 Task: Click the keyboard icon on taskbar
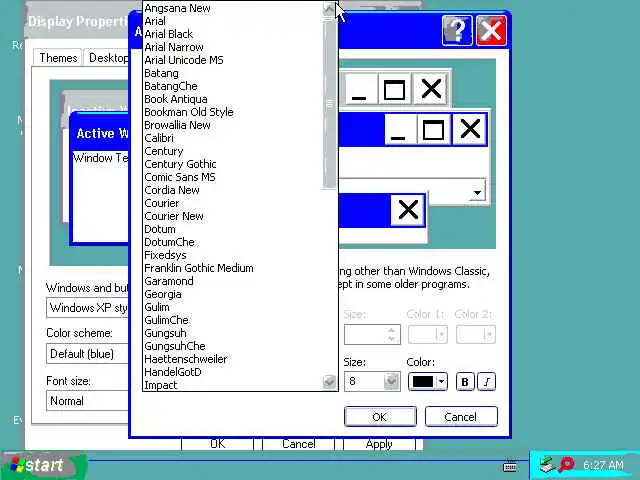coord(510,466)
